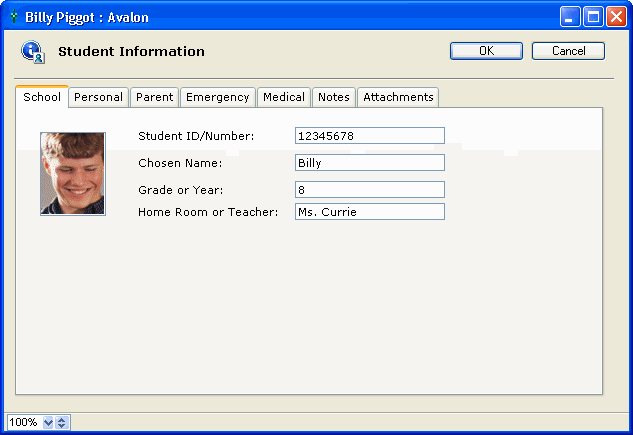
Task: Click the student photo thumbnail
Action: 73,174
